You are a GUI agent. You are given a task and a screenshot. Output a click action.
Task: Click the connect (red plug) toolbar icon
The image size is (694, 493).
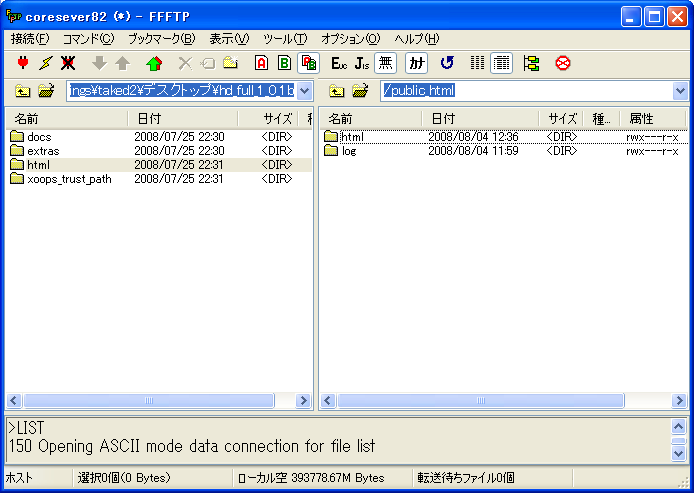(x=23, y=63)
